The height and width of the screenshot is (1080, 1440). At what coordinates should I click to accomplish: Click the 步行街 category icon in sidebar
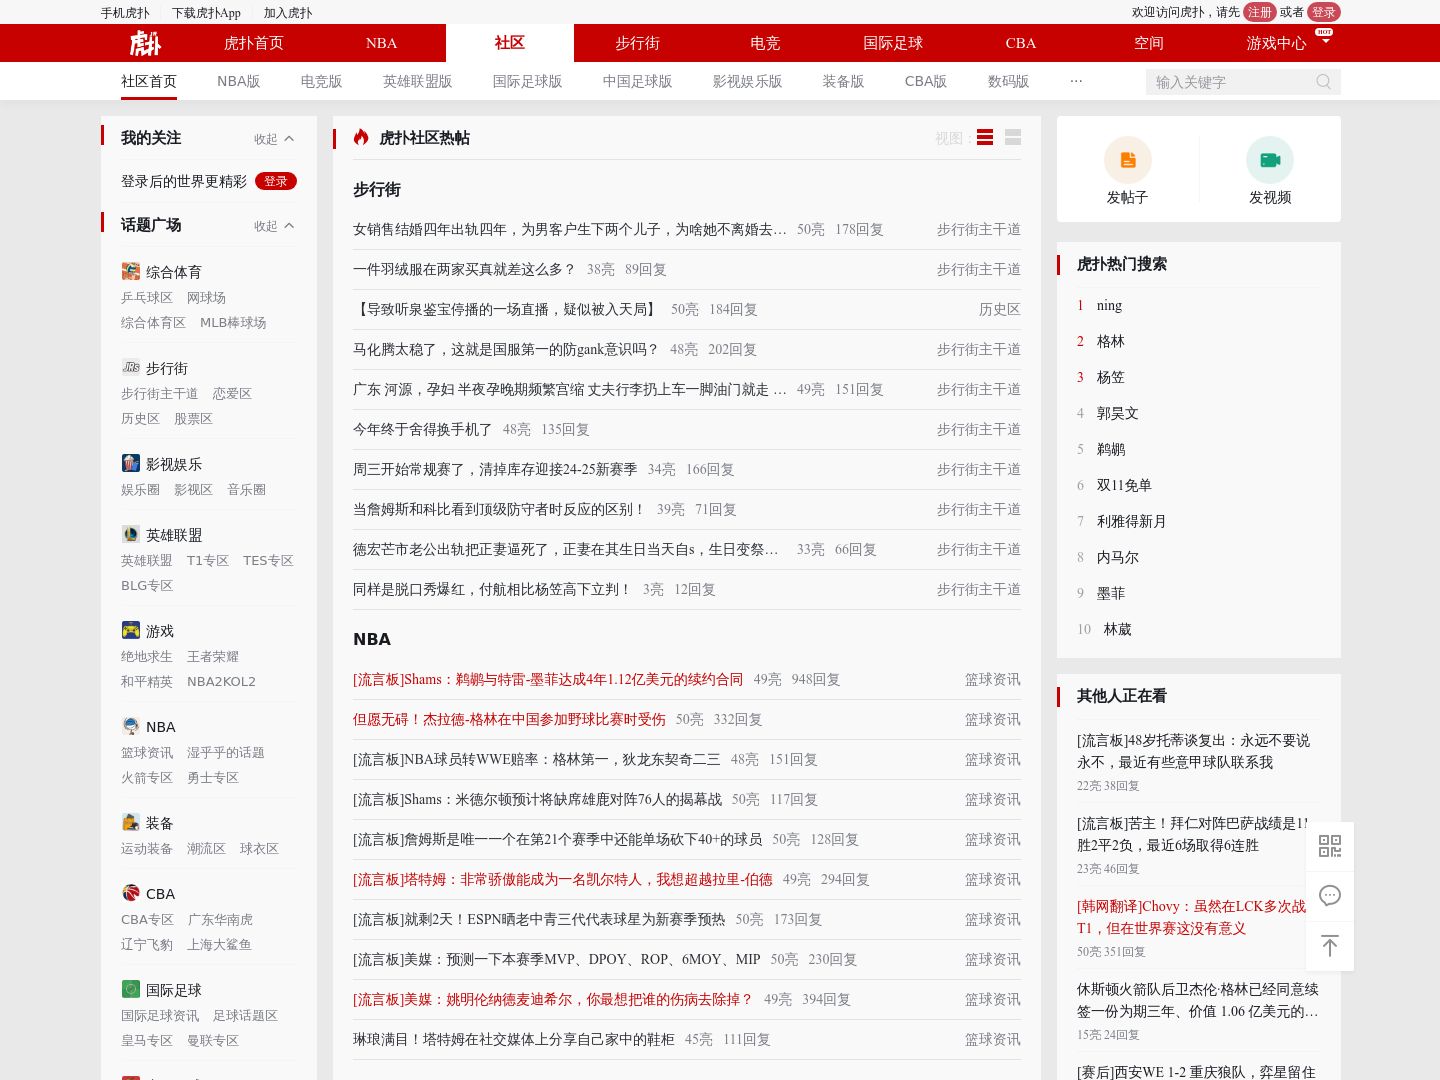coord(131,367)
